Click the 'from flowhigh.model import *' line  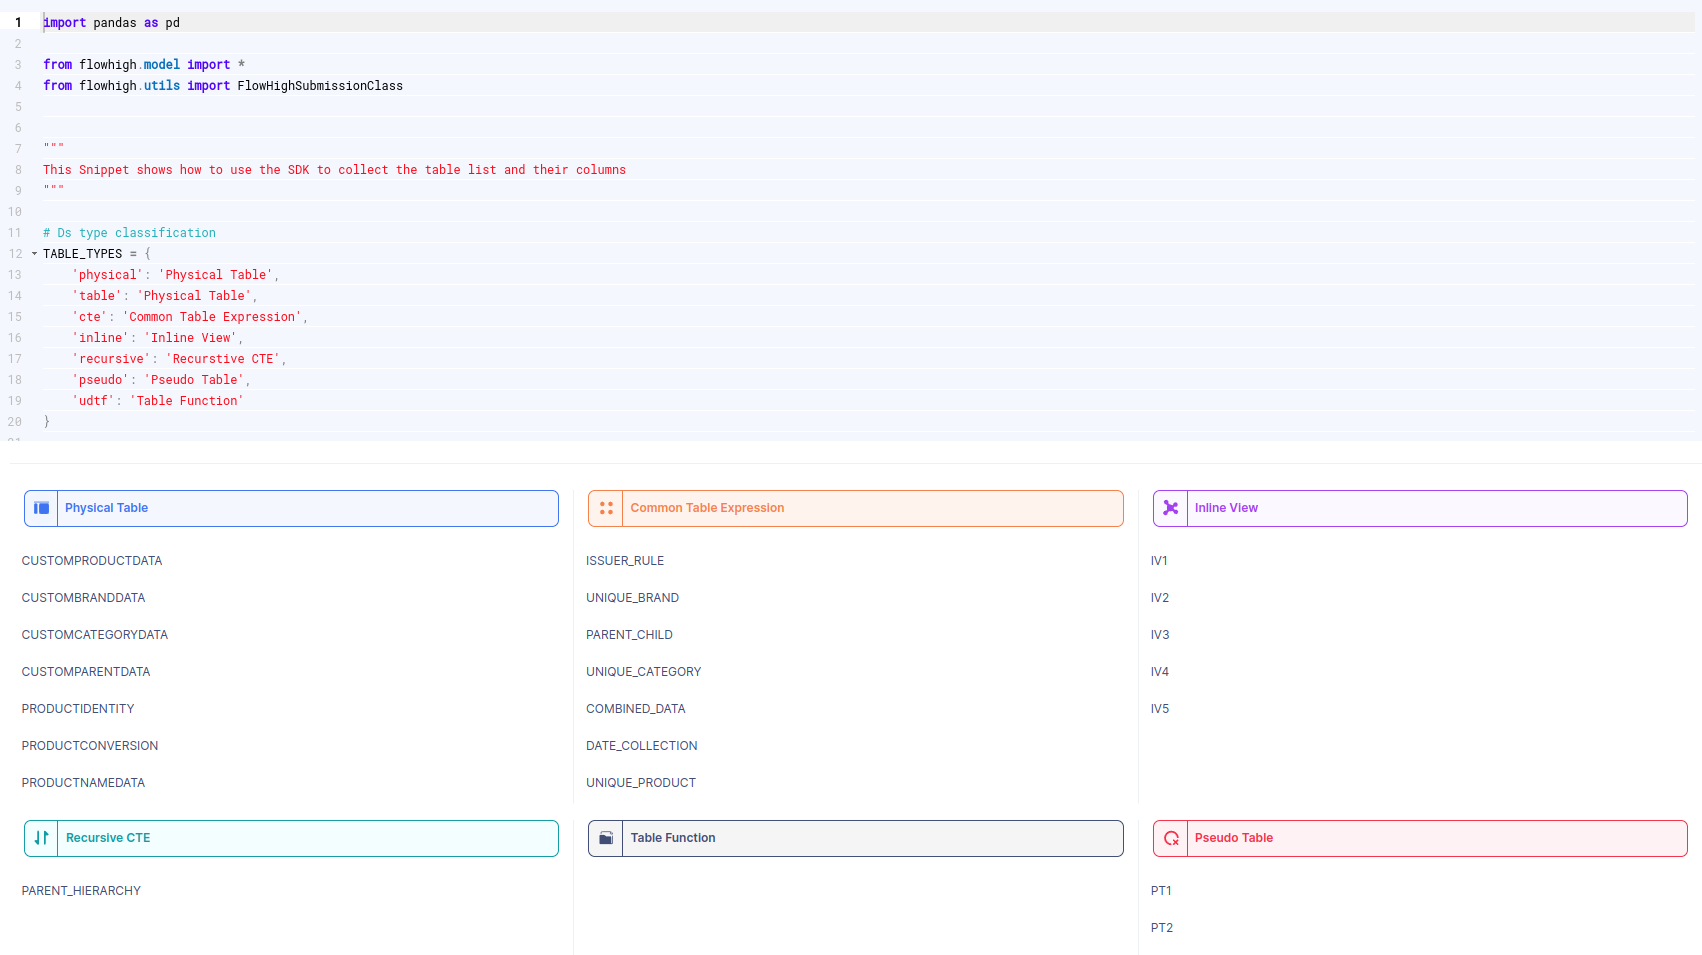(144, 65)
